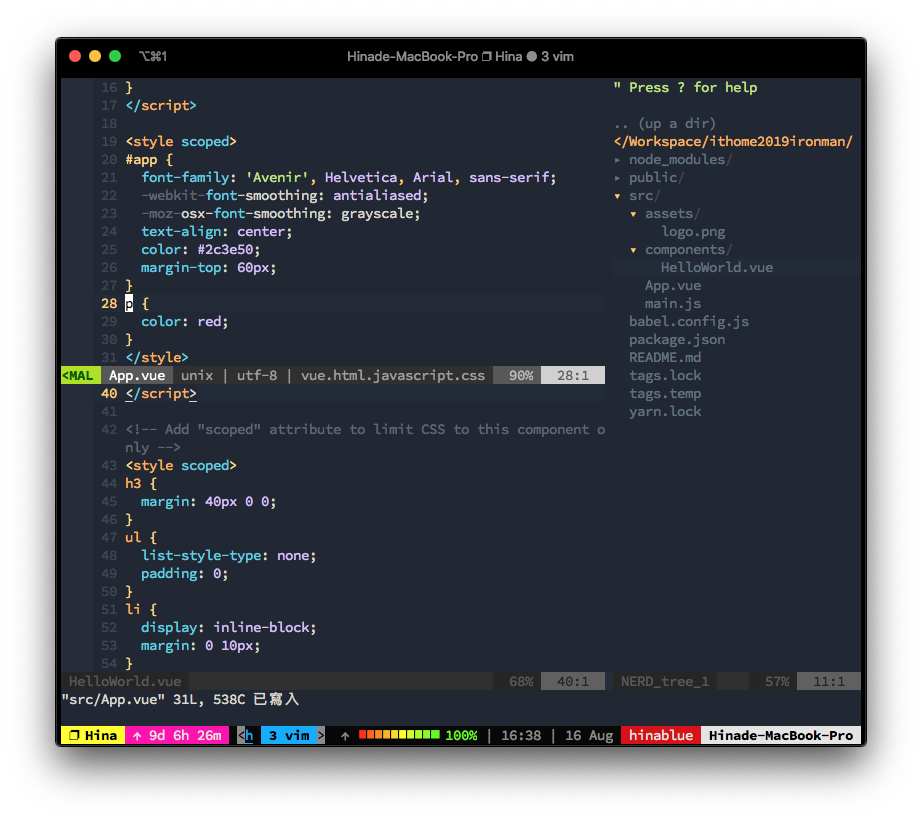922x820 pixels.
Task: Click the <style scoped> tag on line 19
Action: point(181,142)
